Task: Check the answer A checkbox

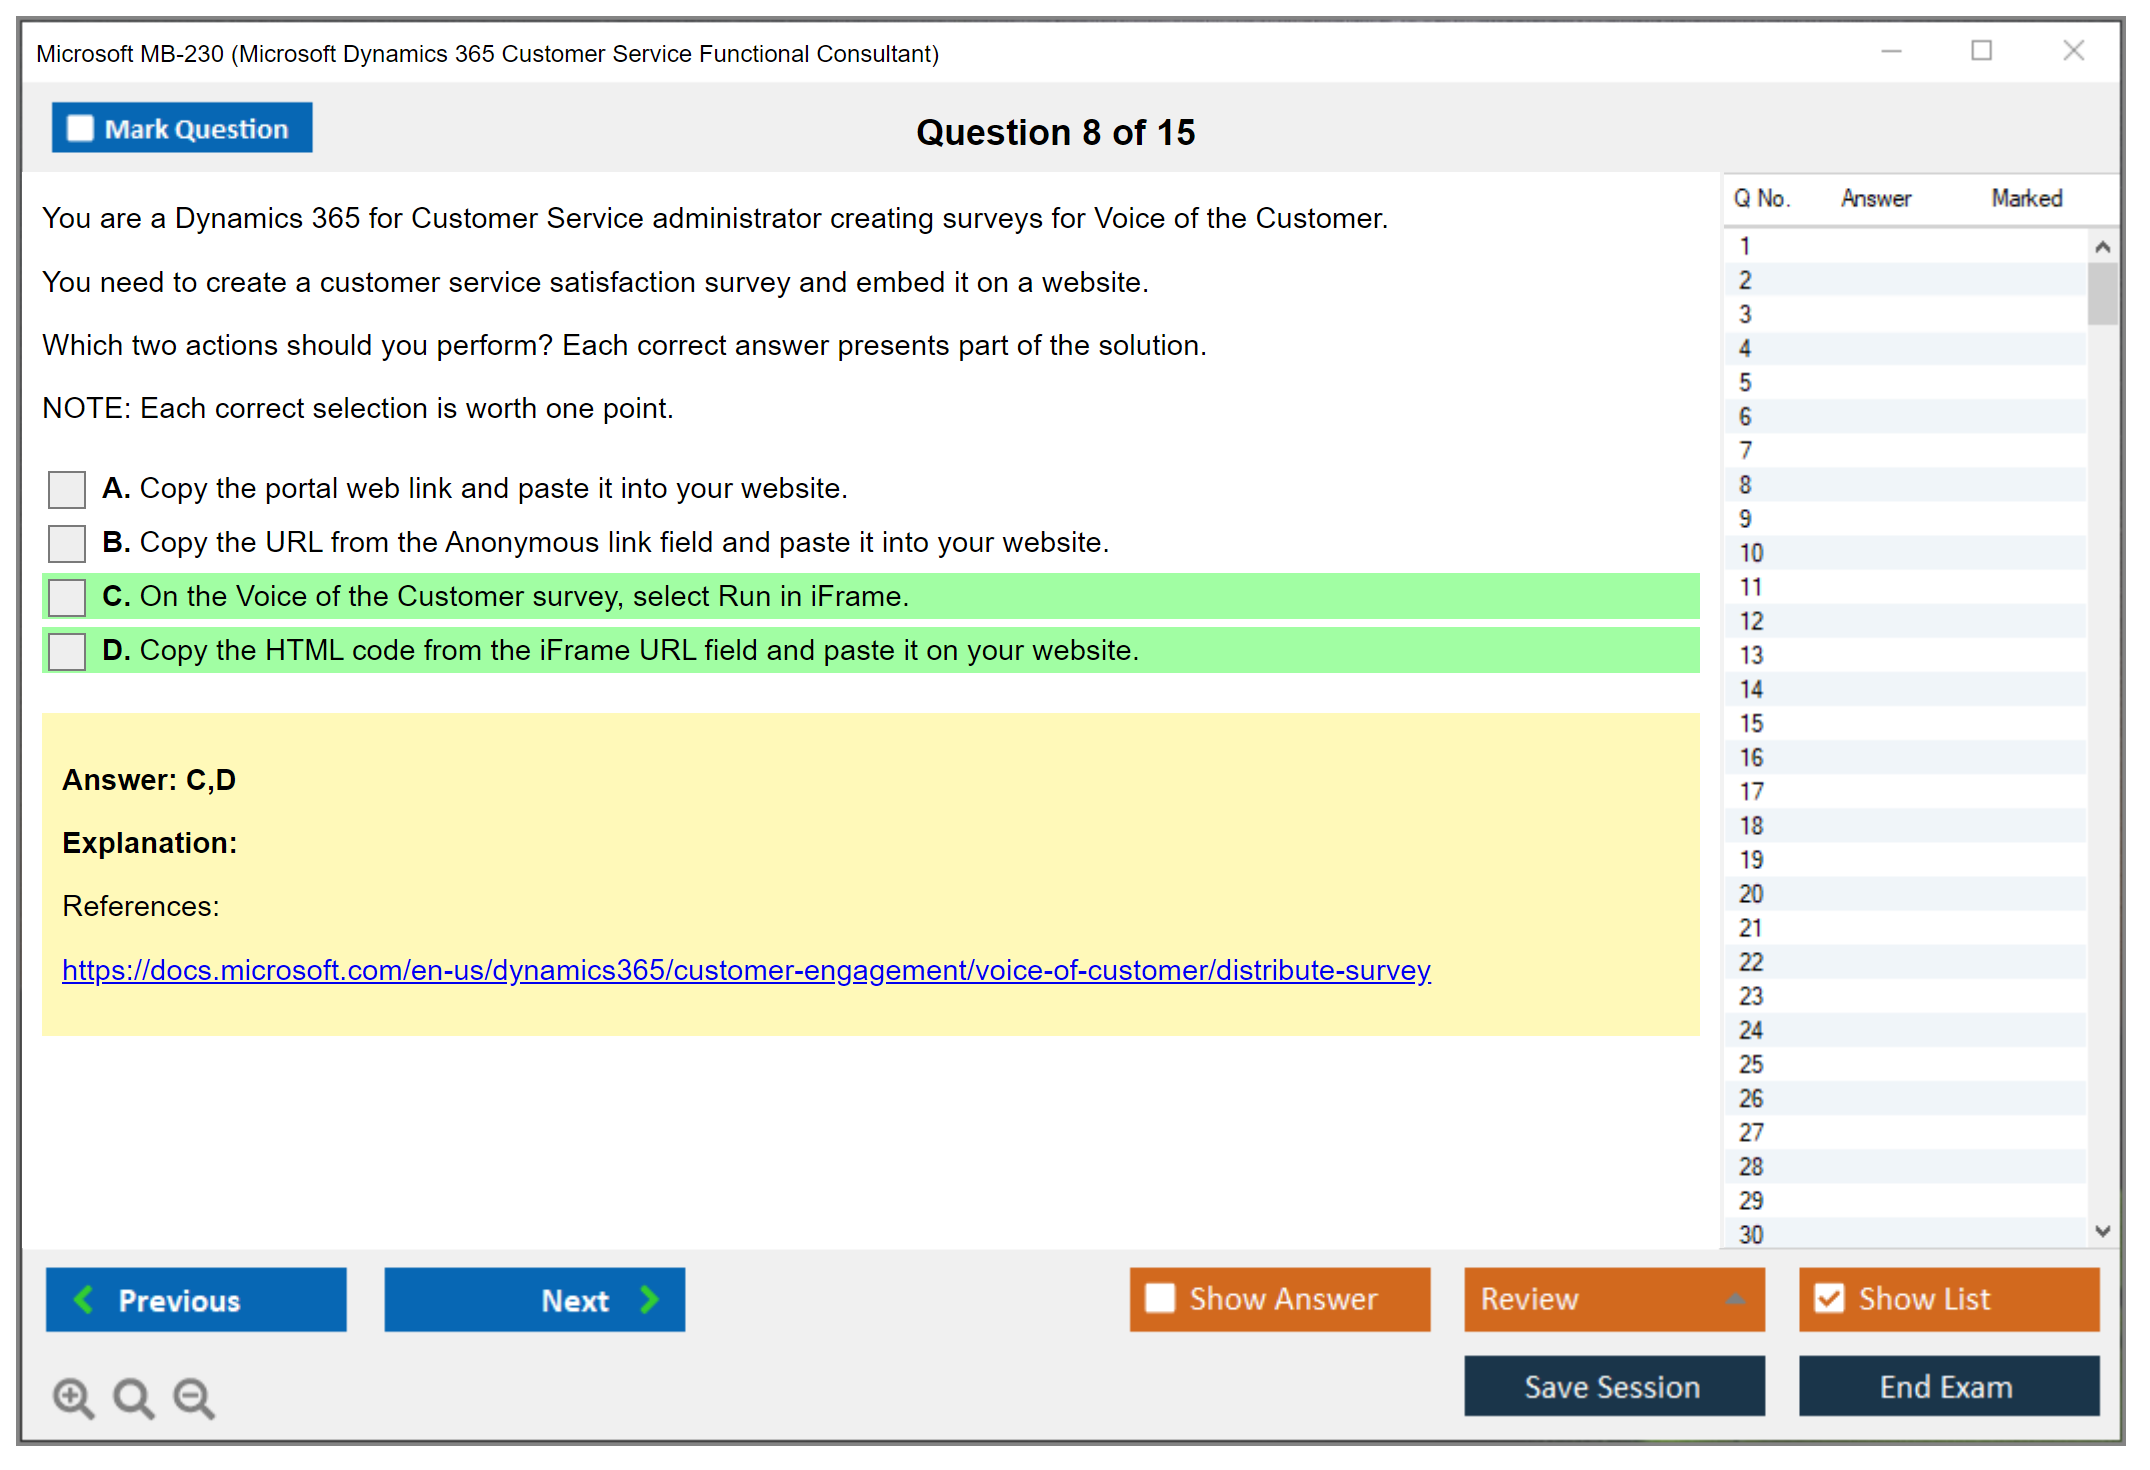Action: [67, 489]
